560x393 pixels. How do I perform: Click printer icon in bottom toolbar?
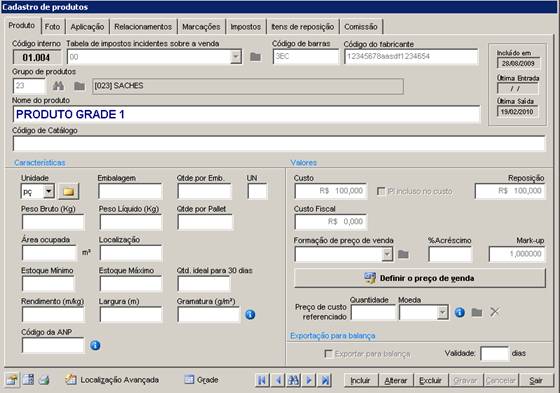click(44, 380)
